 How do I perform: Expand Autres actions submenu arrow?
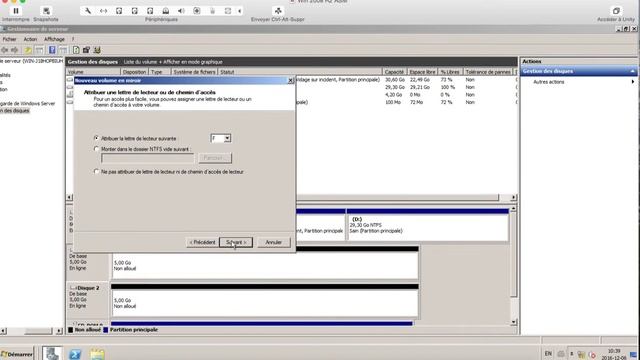pos(633,82)
